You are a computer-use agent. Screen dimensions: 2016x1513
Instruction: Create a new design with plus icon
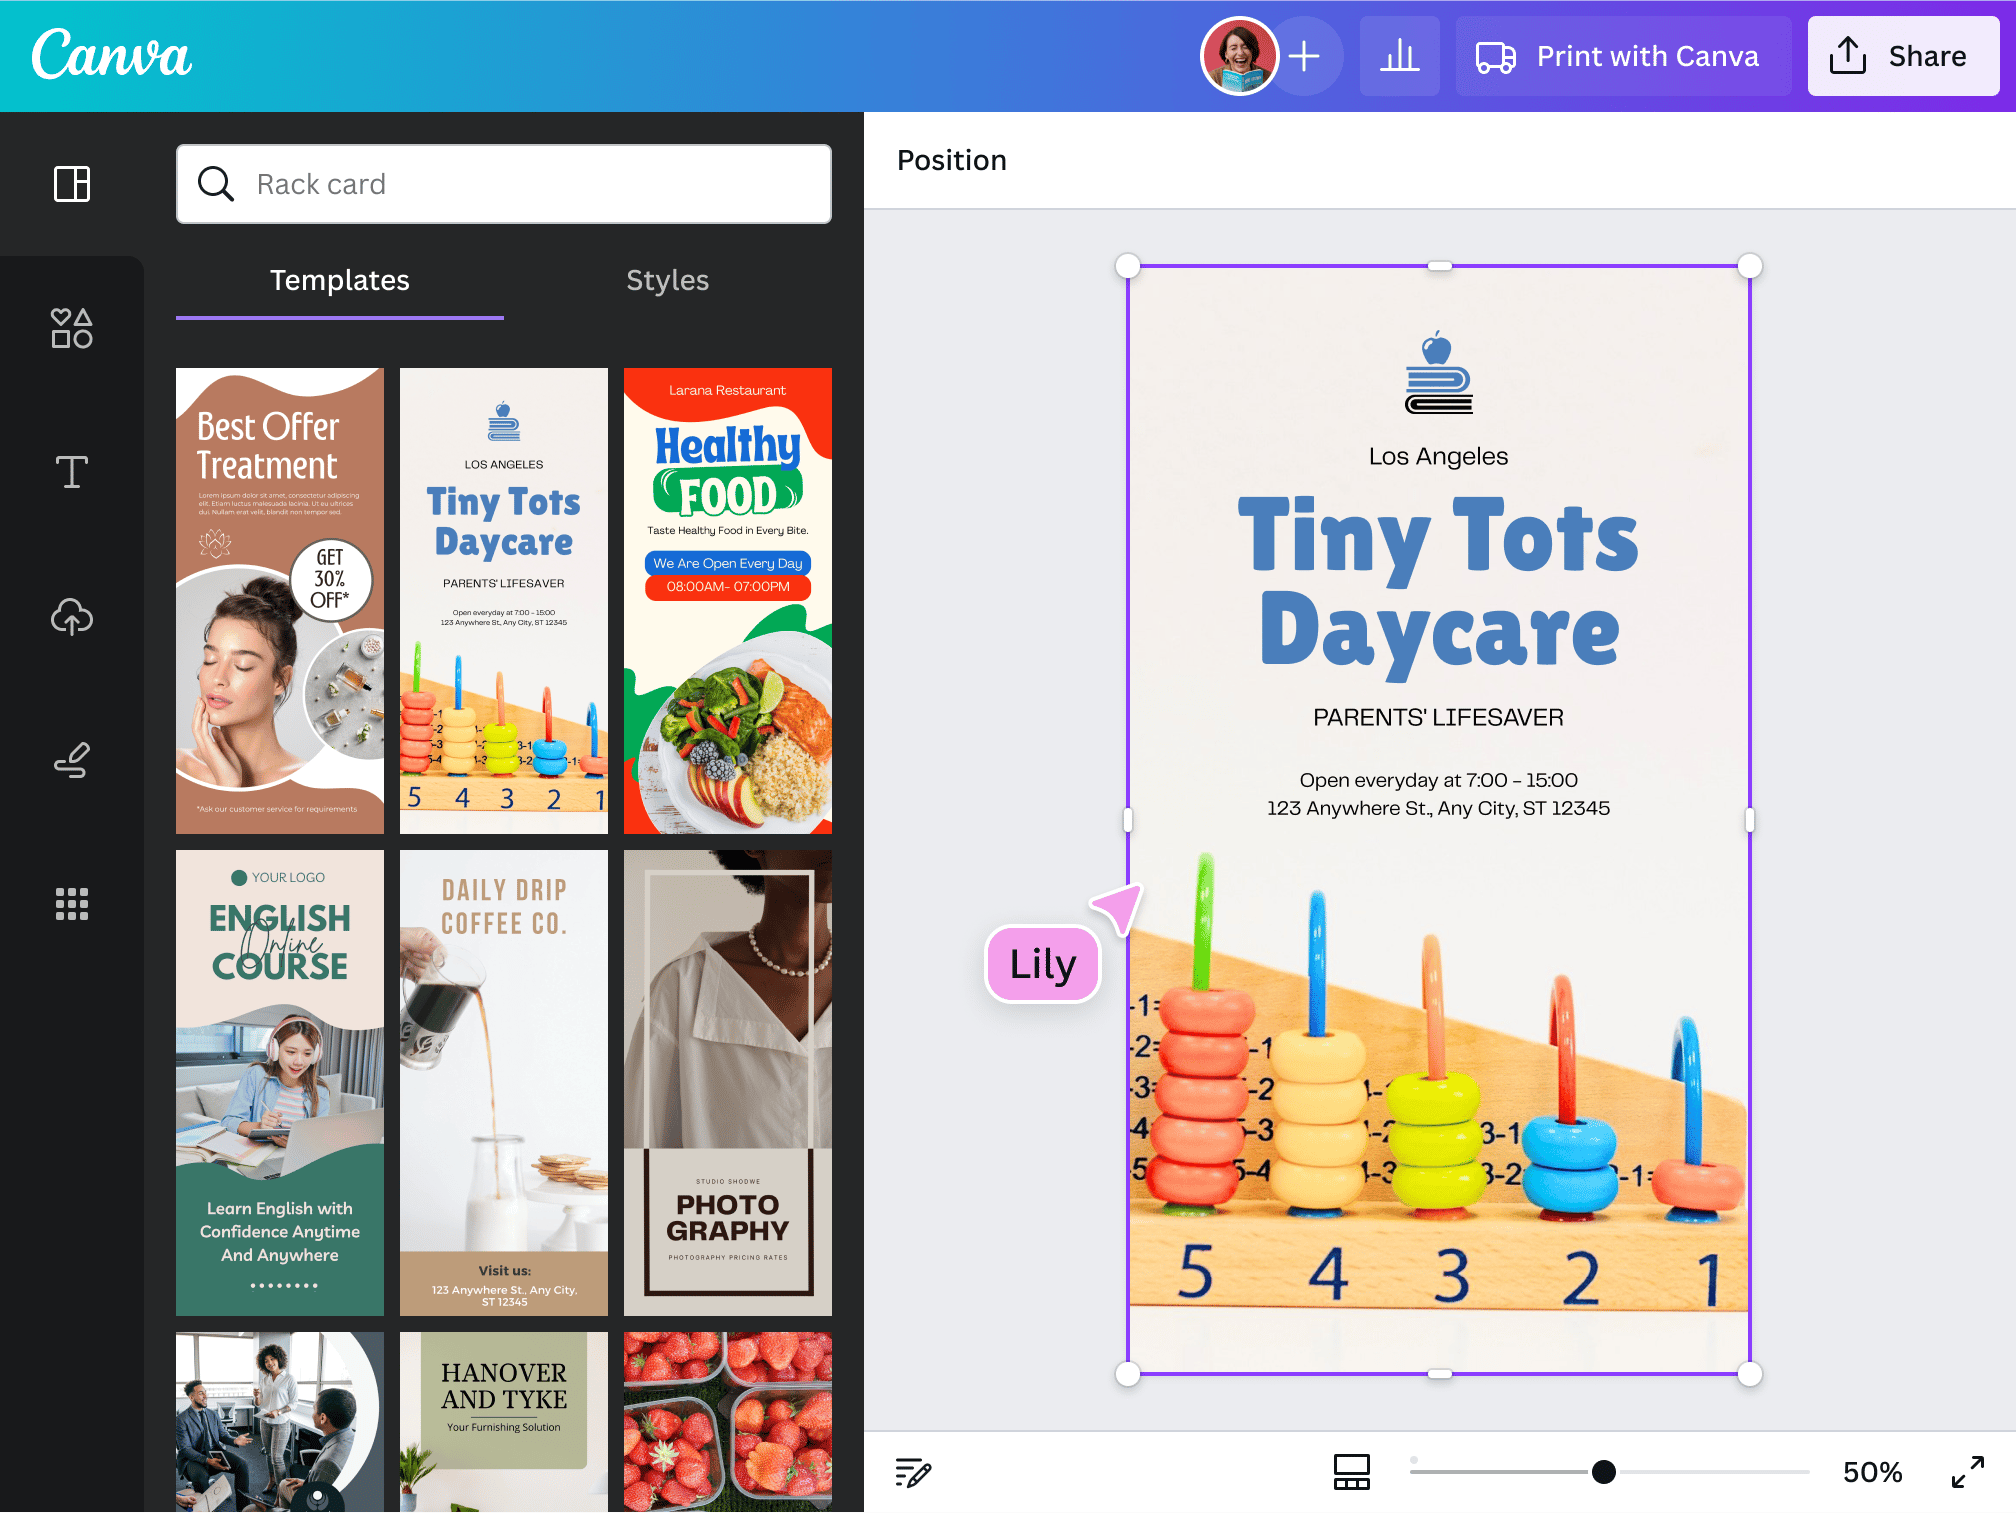click(1305, 56)
